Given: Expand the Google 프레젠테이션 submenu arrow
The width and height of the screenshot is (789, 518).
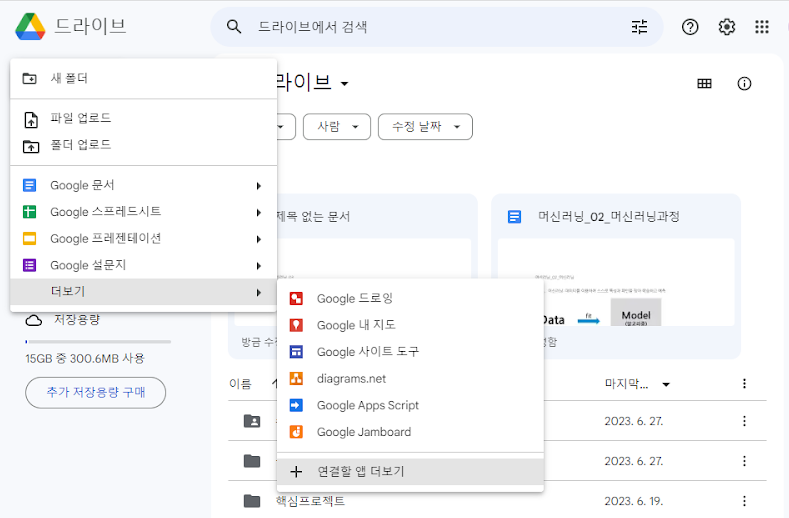Looking at the screenshot, I should tap(259, 239).
